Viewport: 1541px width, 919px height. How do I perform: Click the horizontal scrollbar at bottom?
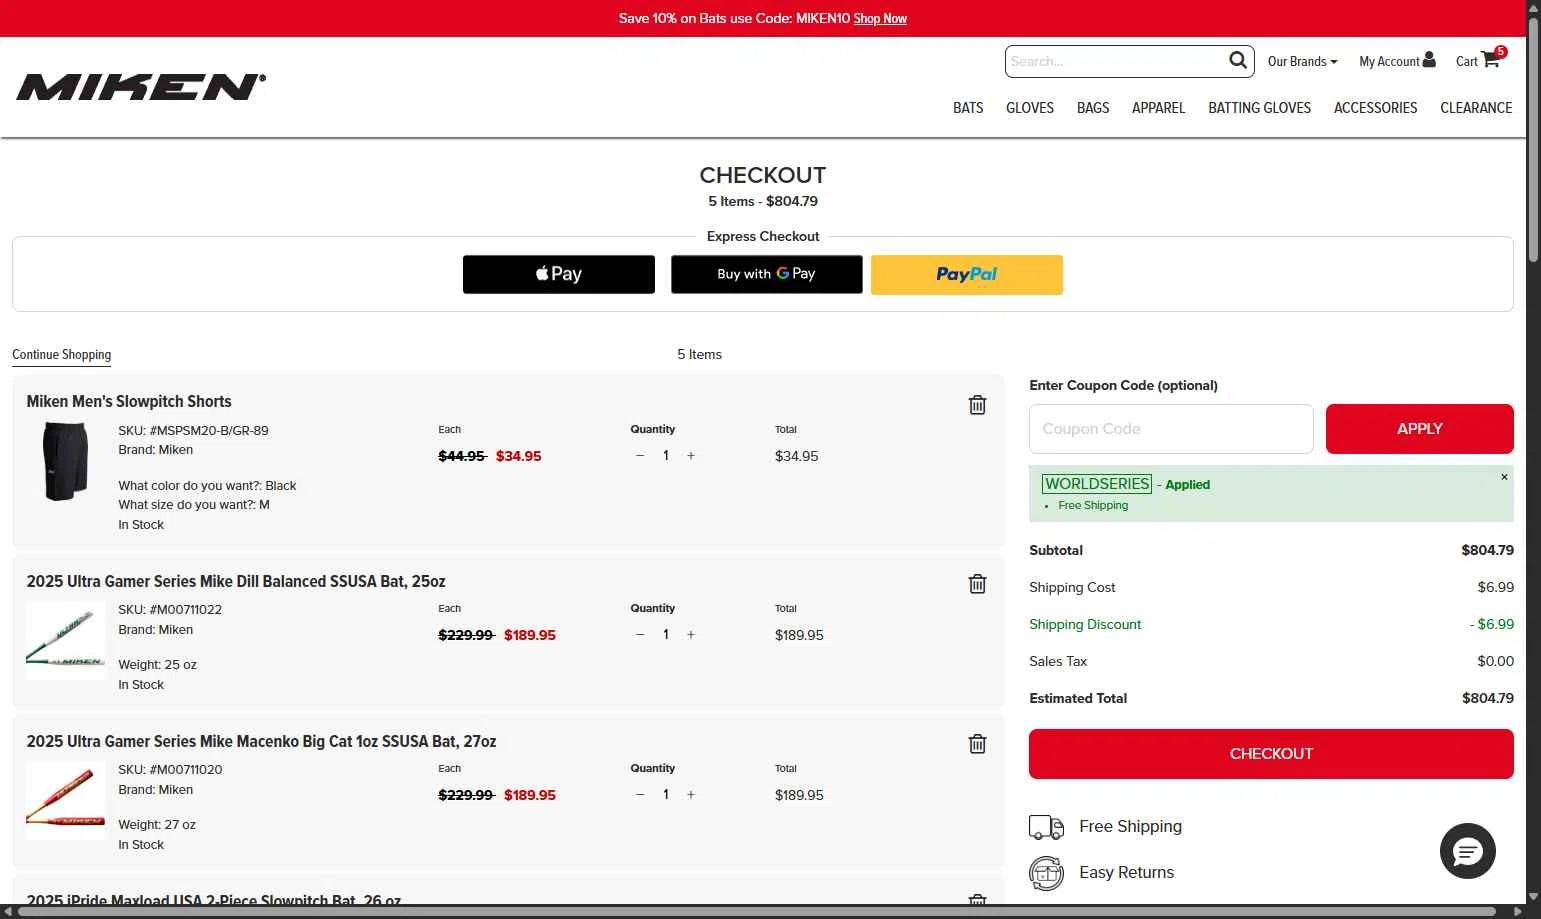[x=758, y=911]
